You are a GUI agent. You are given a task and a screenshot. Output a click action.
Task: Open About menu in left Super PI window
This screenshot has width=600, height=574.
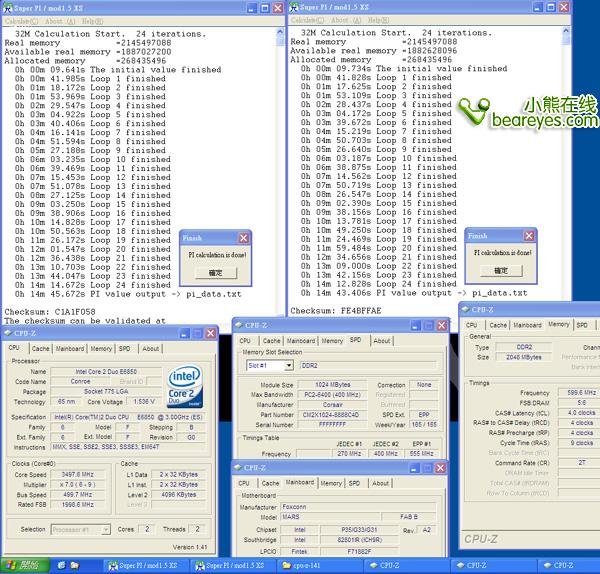[60, 21]
